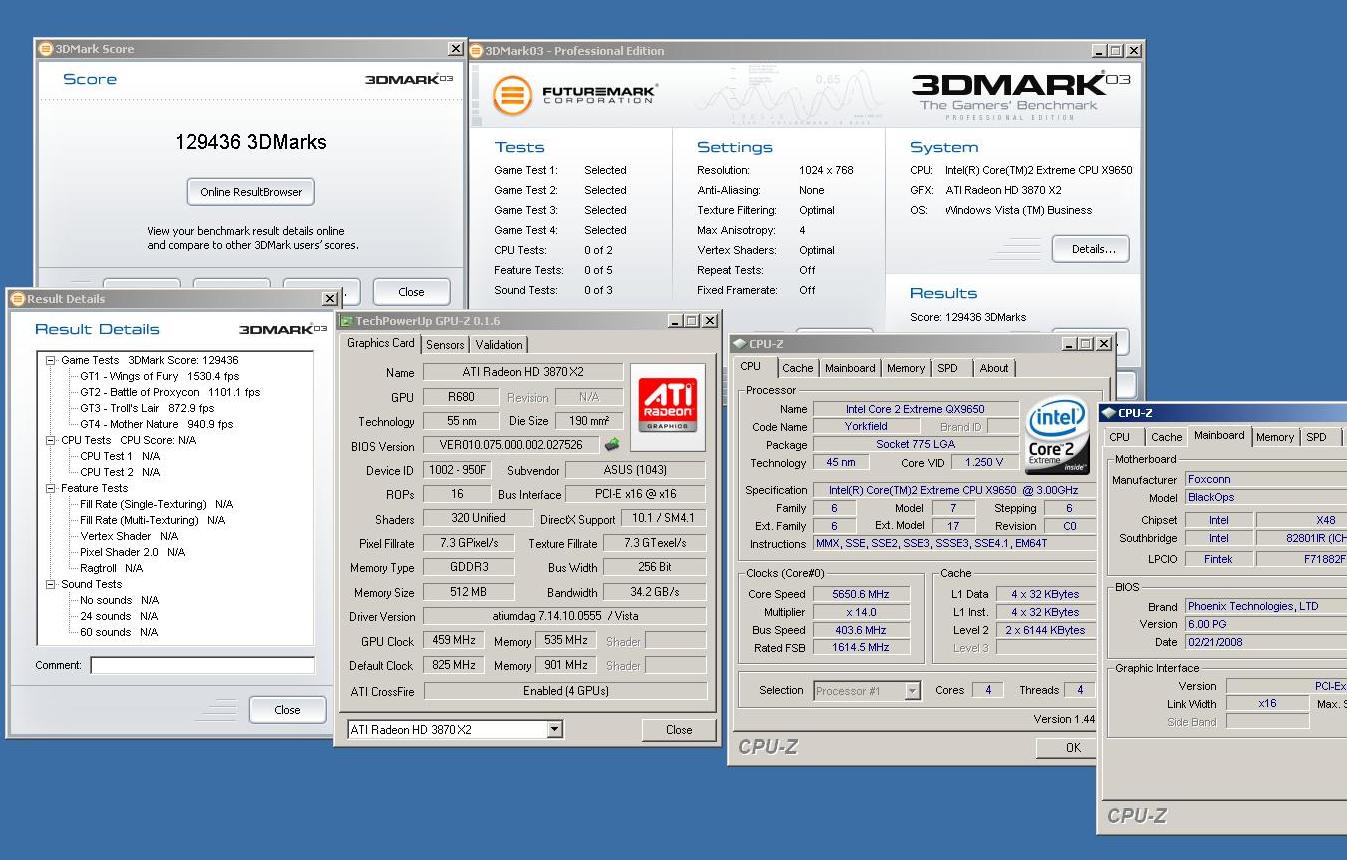
Task: Minimize the GPU-Z window
Action: pyautogui.click(x=674, y=321)
